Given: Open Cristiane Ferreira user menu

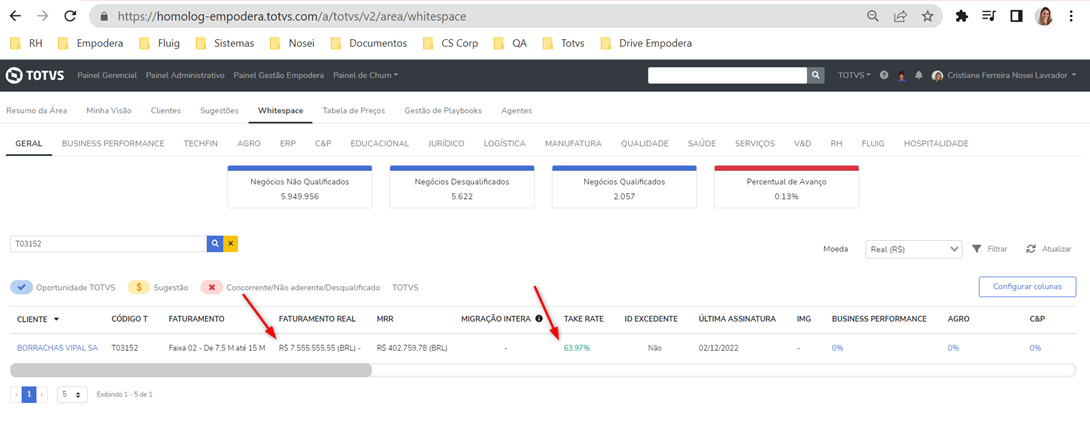Looking at the screenshot, I should (x=1004, y=75).
